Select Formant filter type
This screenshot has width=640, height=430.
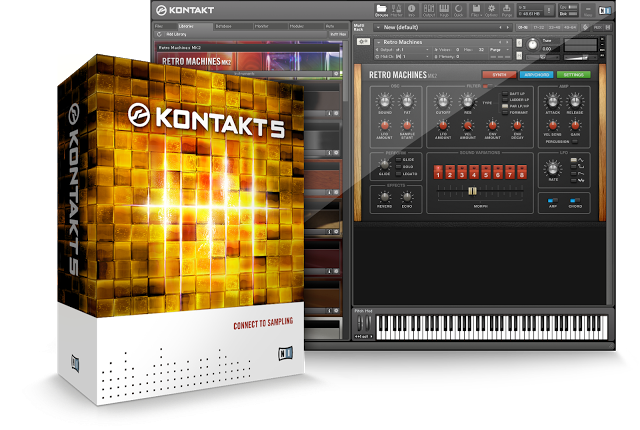[505, 112]
